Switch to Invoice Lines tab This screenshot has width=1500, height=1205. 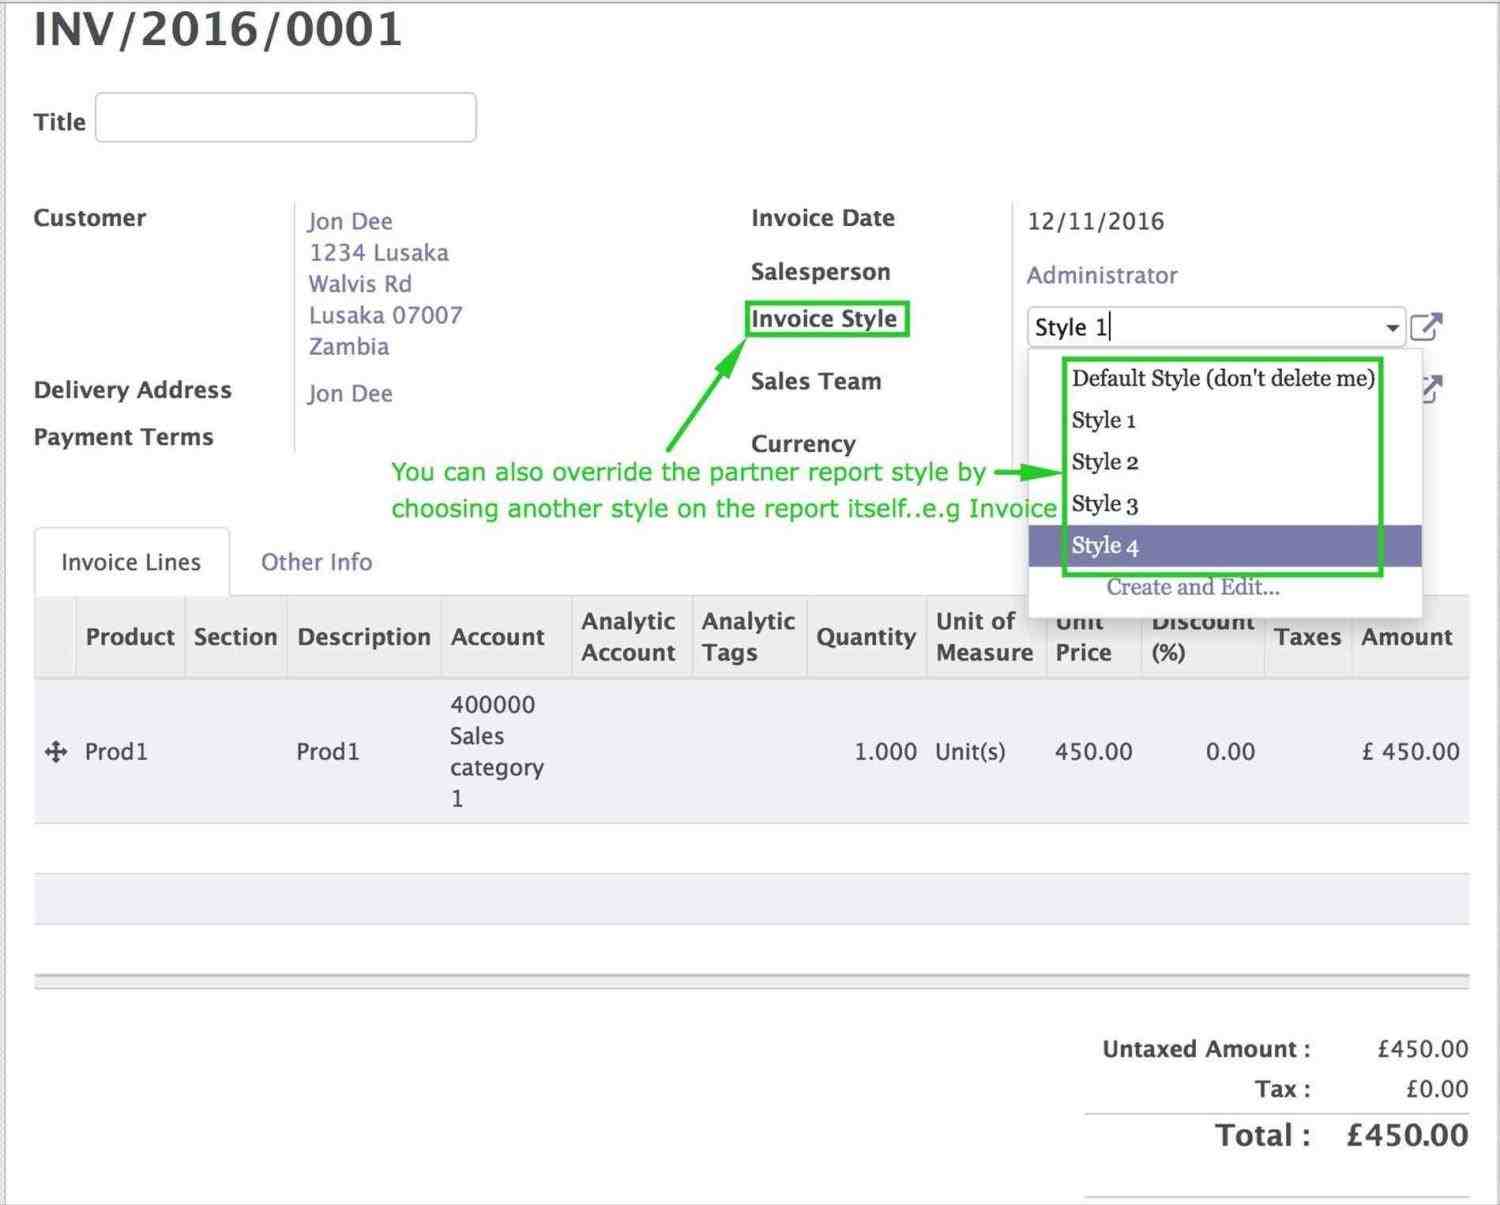point(131,562)
